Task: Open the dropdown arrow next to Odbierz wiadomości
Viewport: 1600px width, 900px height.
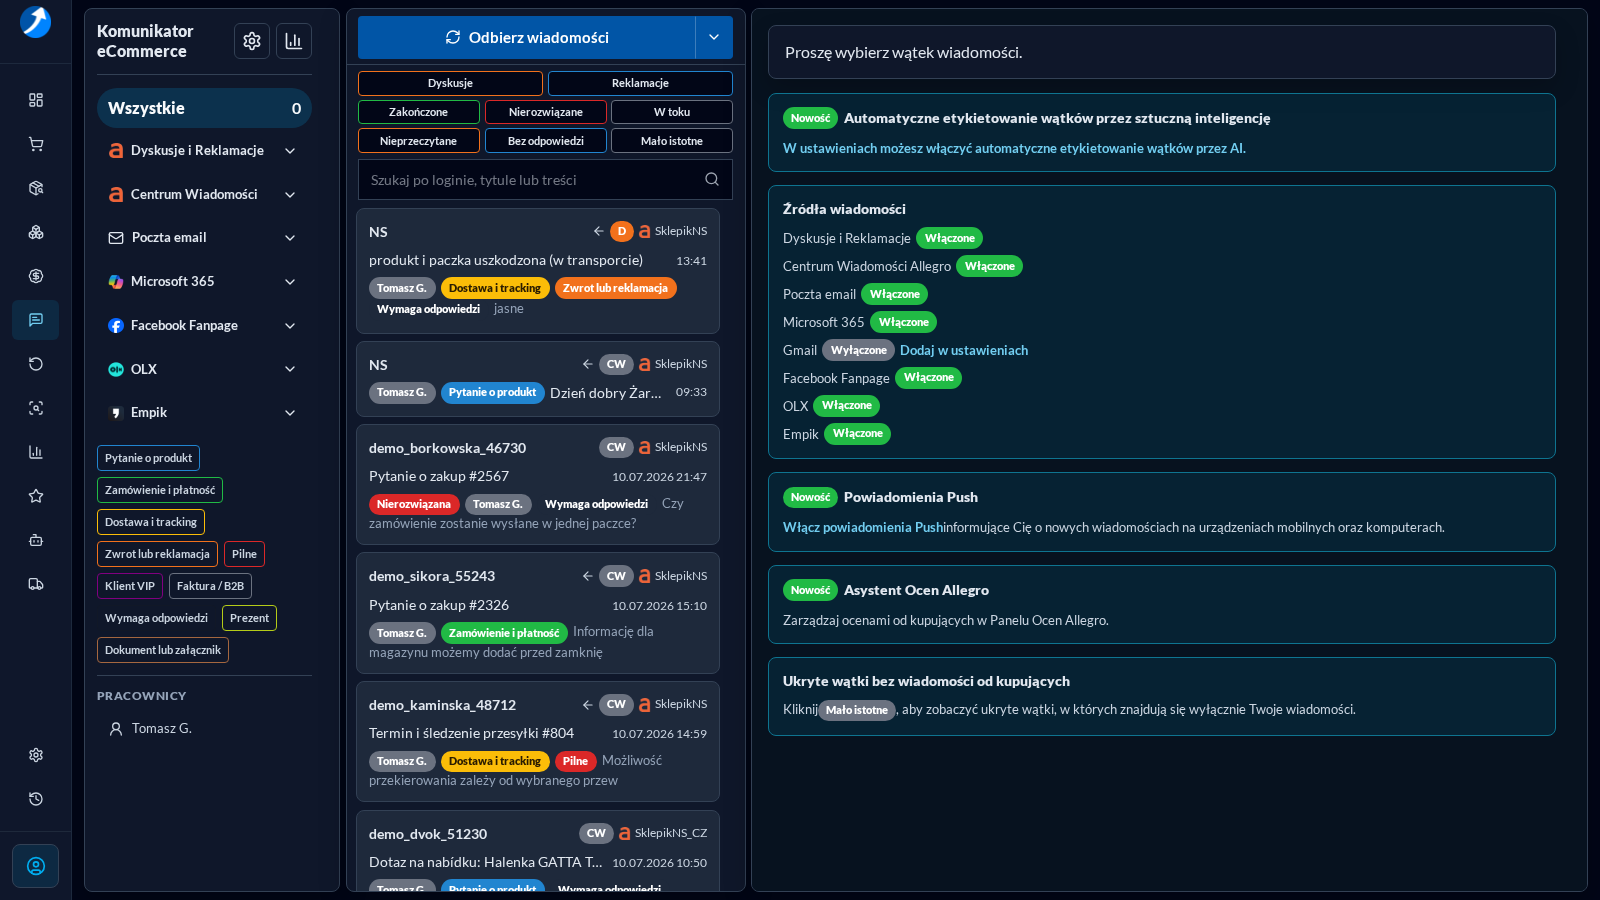Action: click(714, 38)
